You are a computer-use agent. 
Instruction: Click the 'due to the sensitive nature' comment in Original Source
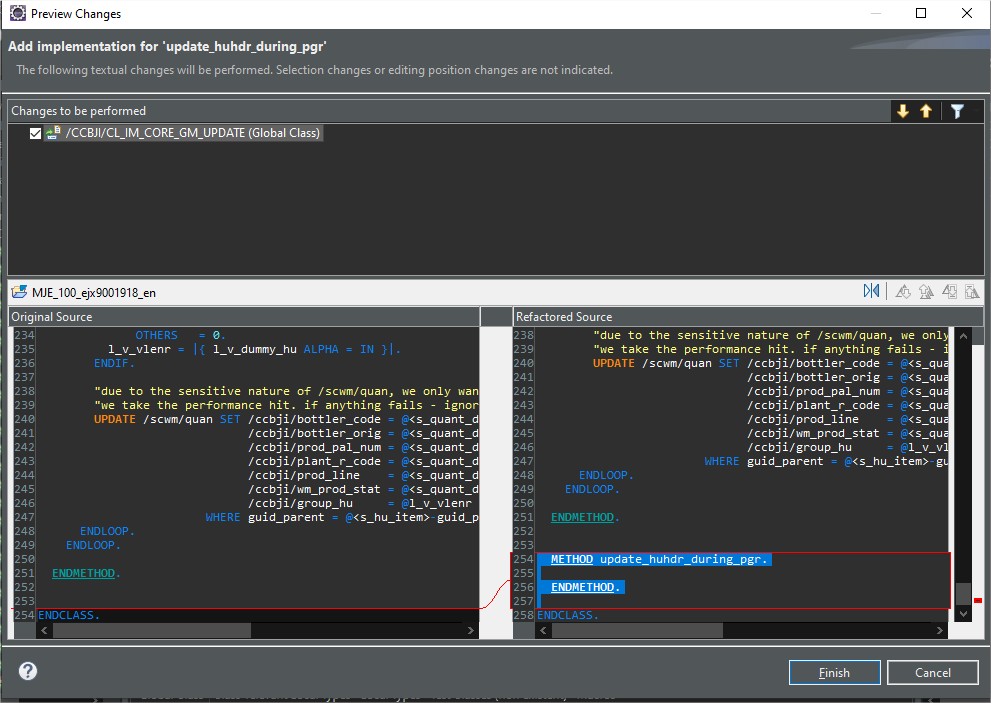286,391
